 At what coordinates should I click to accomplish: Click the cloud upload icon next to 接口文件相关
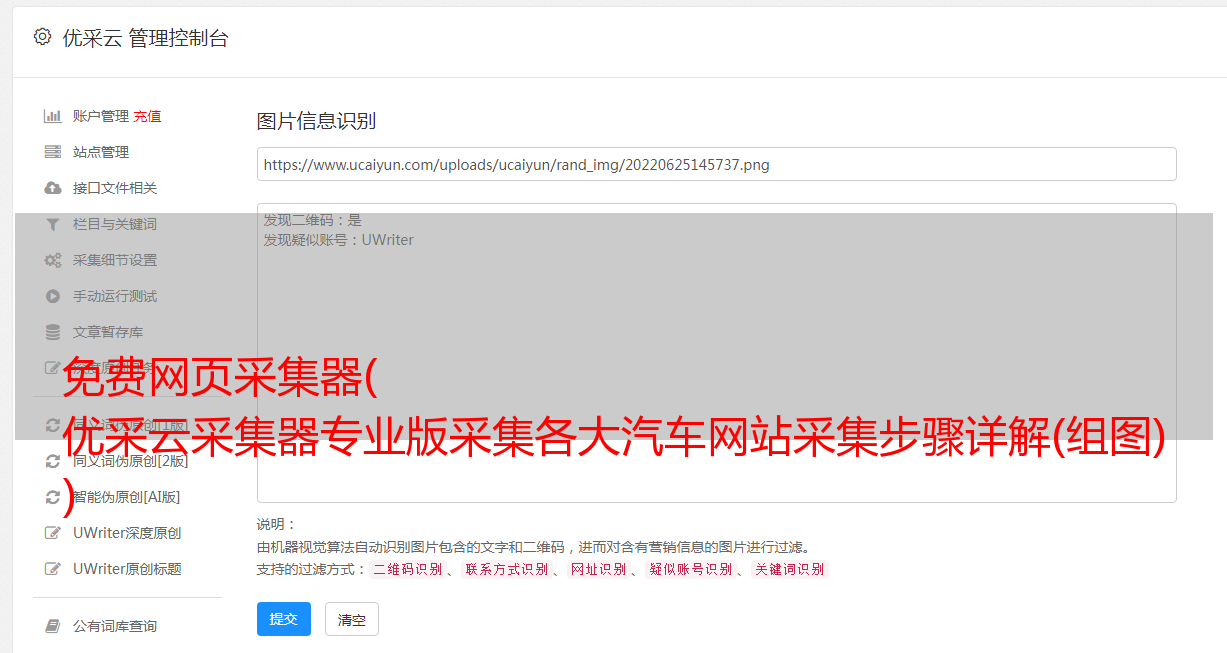point(53,188)
